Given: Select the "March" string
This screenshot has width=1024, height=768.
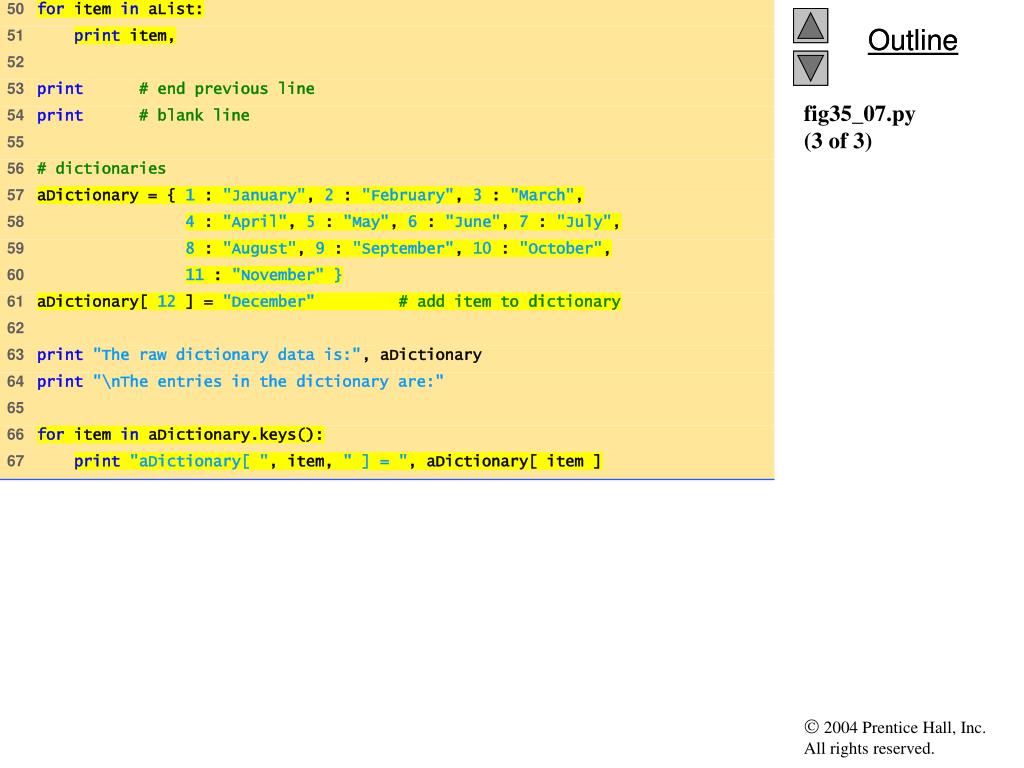Looking at the screenshot, I should click(x=542, y=195).
